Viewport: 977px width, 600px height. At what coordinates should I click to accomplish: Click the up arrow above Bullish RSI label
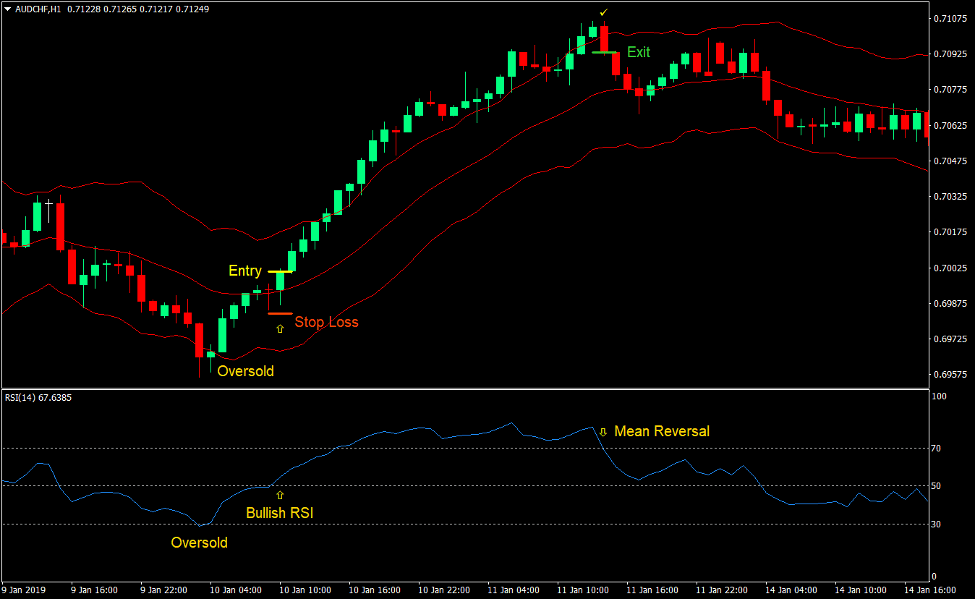(280, 495)
